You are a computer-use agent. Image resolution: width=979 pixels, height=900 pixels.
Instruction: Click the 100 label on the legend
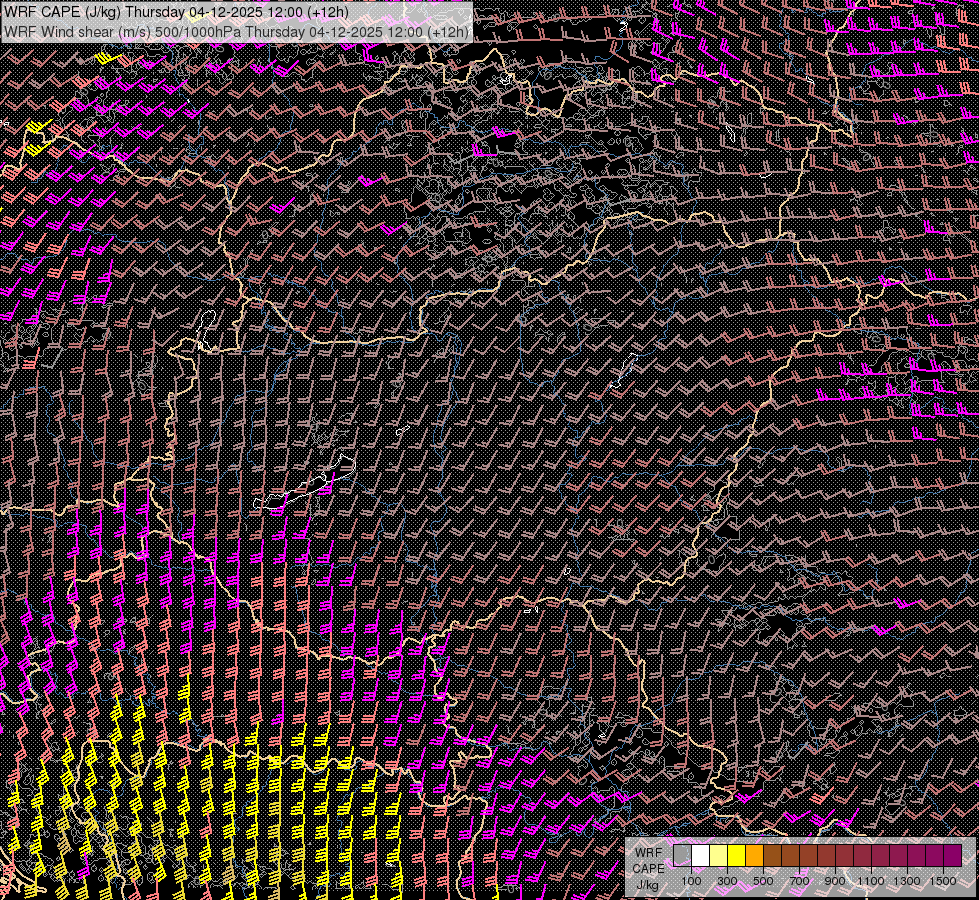click(691, 881)
